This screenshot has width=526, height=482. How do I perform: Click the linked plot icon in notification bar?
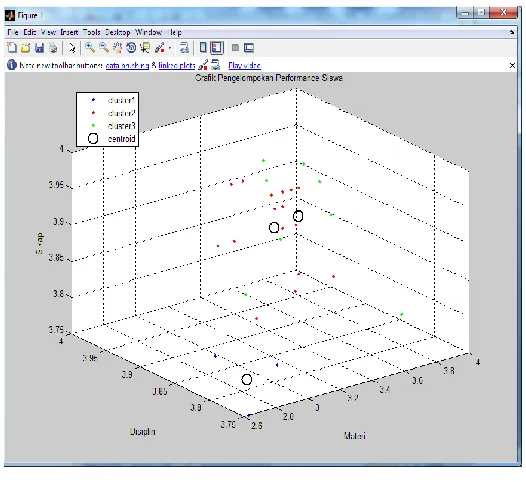click(x=215, y=65)
